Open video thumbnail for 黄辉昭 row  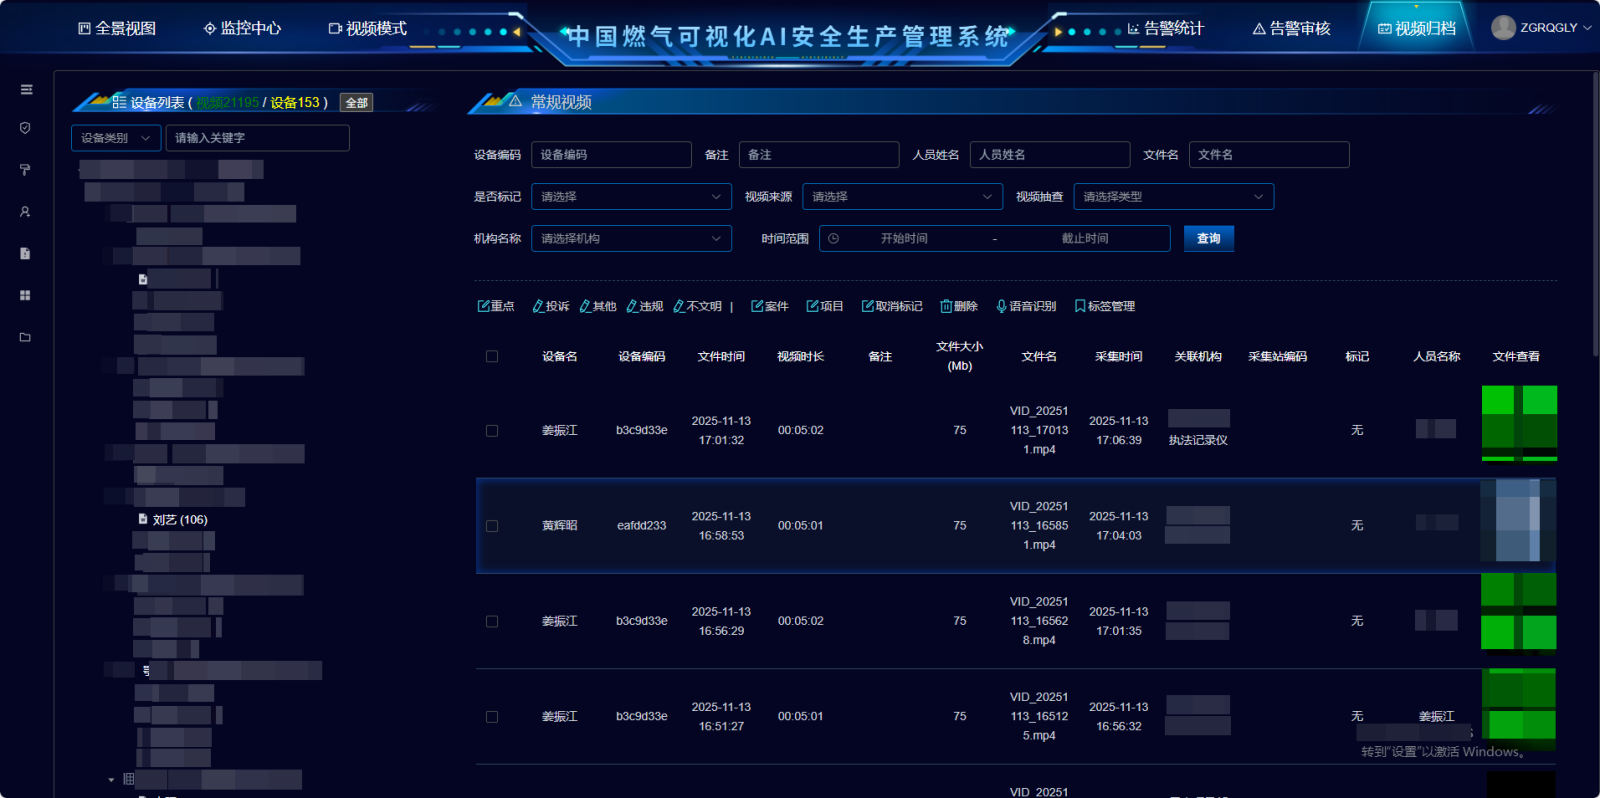pos(1518,521)
